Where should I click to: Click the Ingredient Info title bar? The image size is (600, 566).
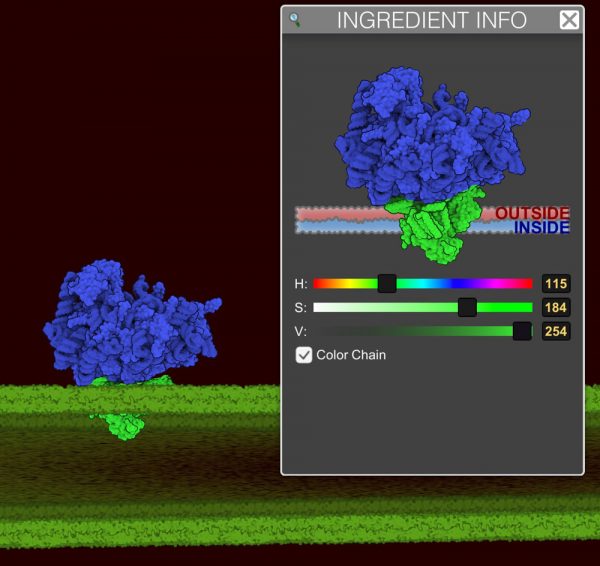point(431,20)
